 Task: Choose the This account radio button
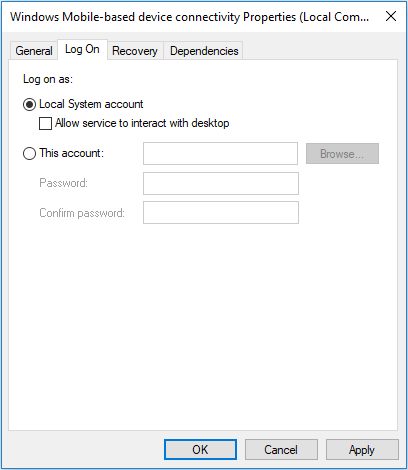click(x=29, y=154)
